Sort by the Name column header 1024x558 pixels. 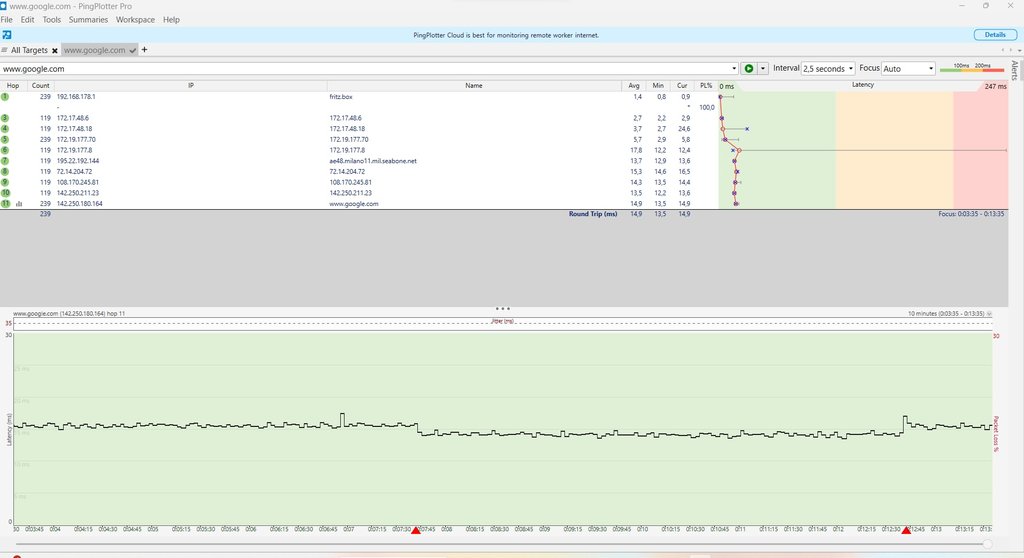tap(474, 86)
